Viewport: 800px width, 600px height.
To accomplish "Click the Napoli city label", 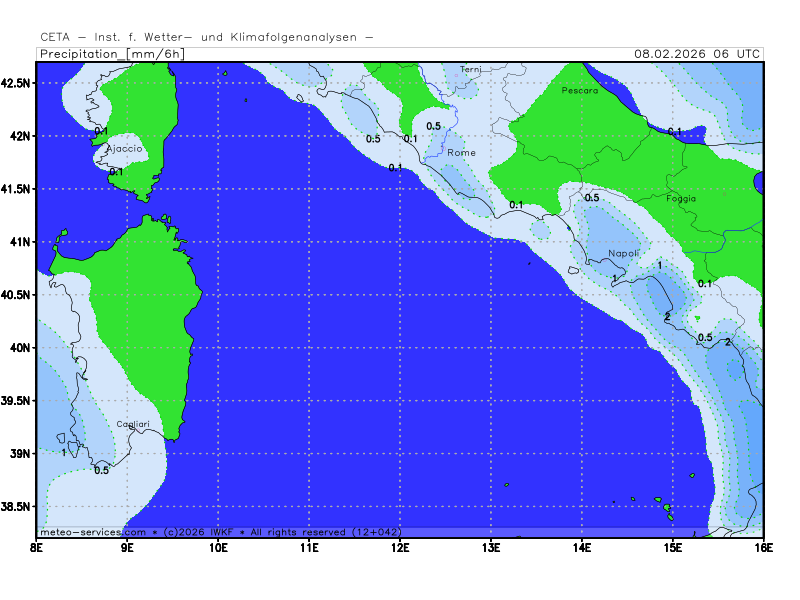I will (x=624, y=254).
